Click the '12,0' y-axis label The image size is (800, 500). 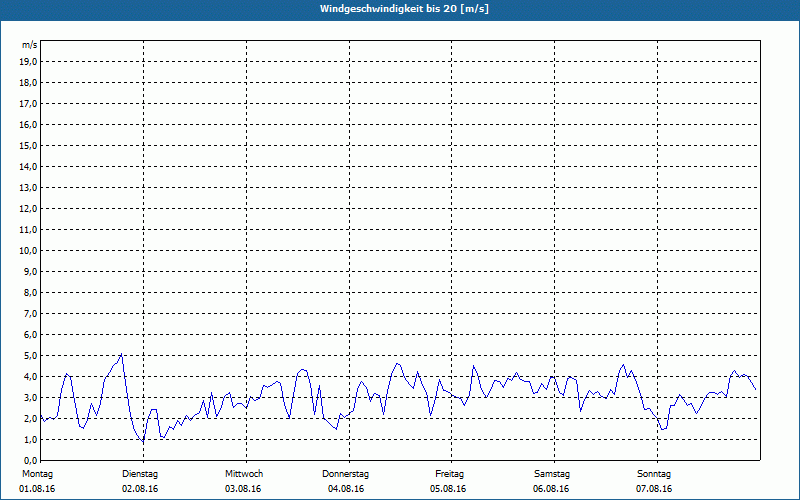click(28, 209)
